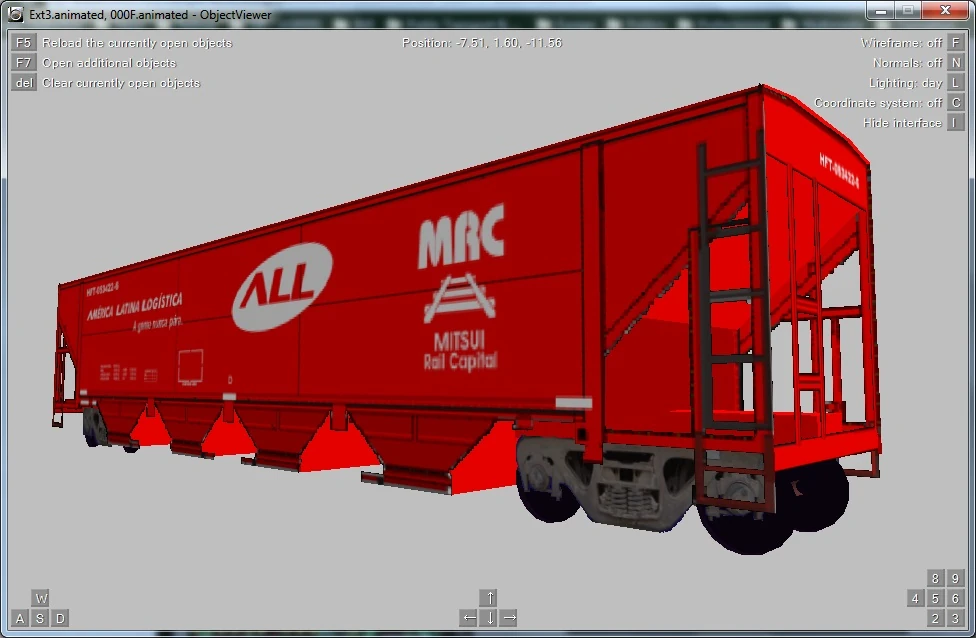Viewport: 976px width, 638px height.
Task: Toggle wireframe with the F key
Action: click(x=955, y=42)
